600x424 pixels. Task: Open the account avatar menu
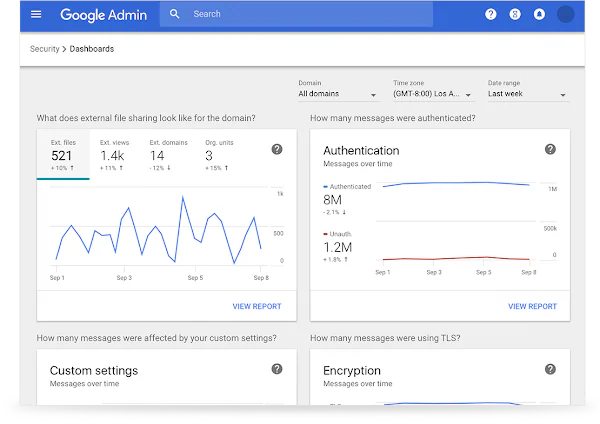(565, 15)
